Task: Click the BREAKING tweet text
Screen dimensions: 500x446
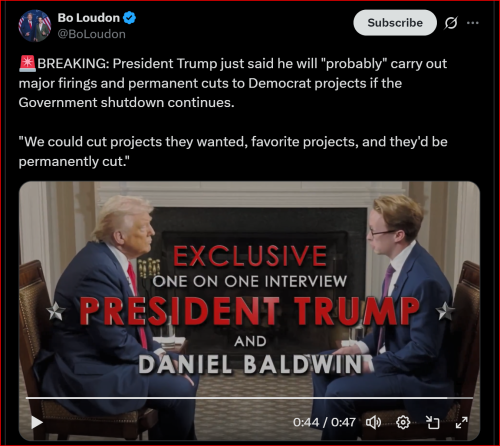Action: tap(233, 83)
